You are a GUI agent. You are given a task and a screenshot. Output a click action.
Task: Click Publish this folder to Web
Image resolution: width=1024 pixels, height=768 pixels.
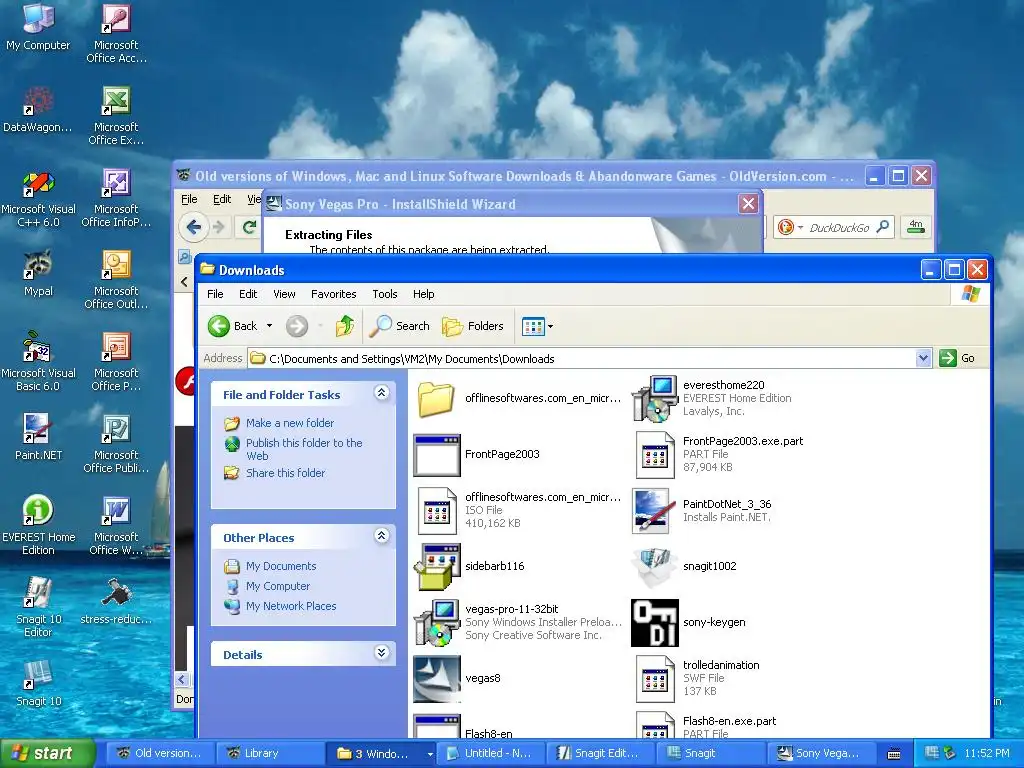tap(304, 449)
